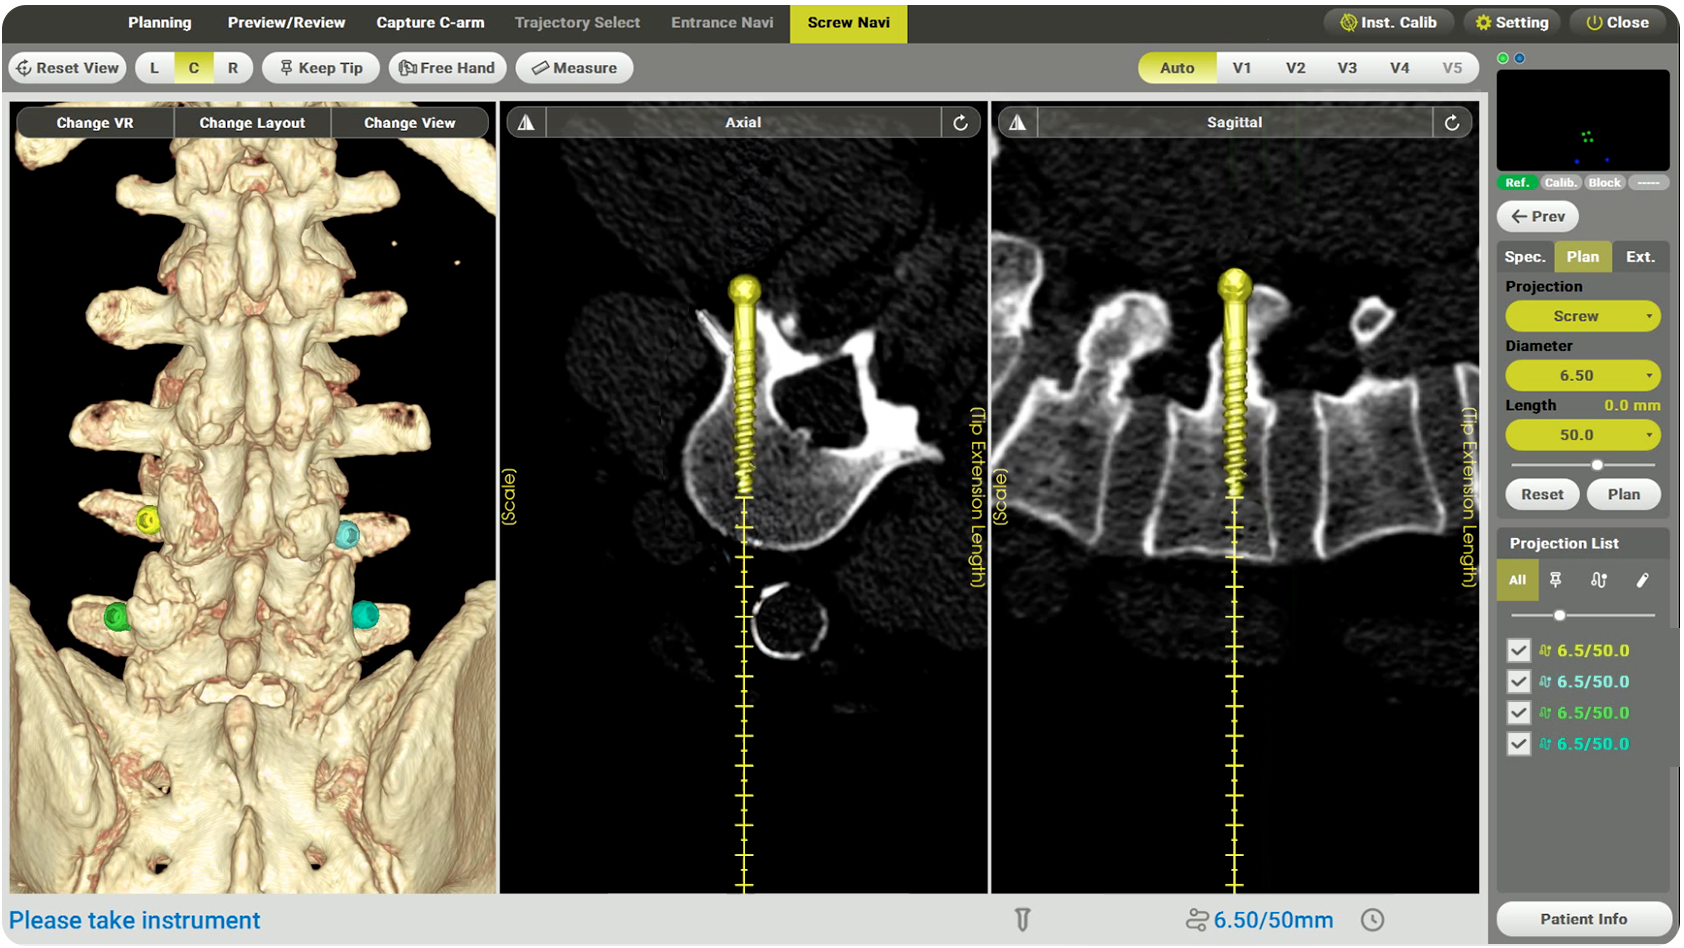The image size is (1684, 948).
Task: Select the vertebra filter icon in Projection List
Action: [1598, 580]
